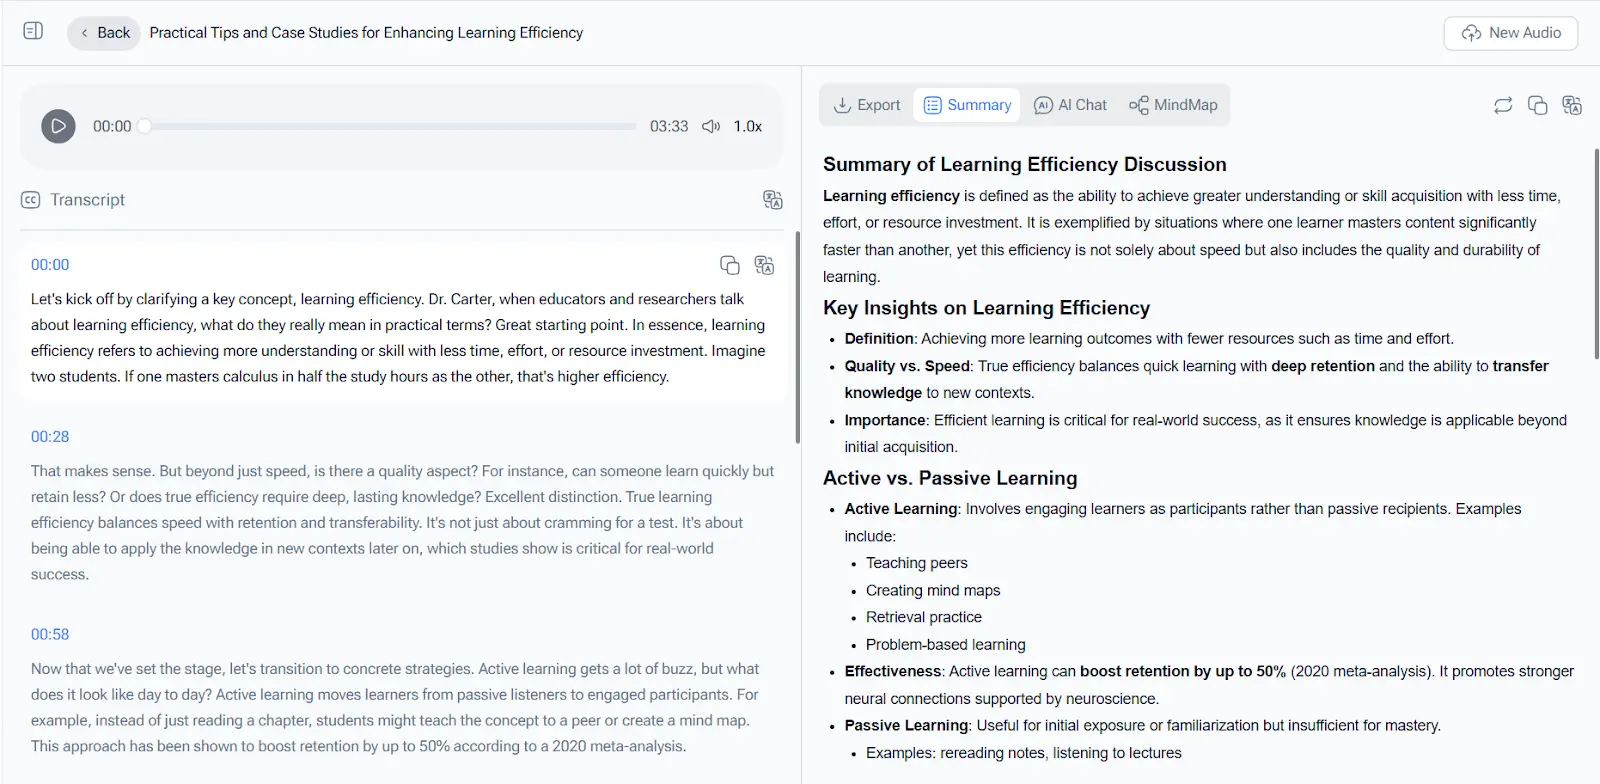Image resolution: width=1600 pixels, height=784 pixels.
Task: Translate the summary panel
Action: (1572, 105)
